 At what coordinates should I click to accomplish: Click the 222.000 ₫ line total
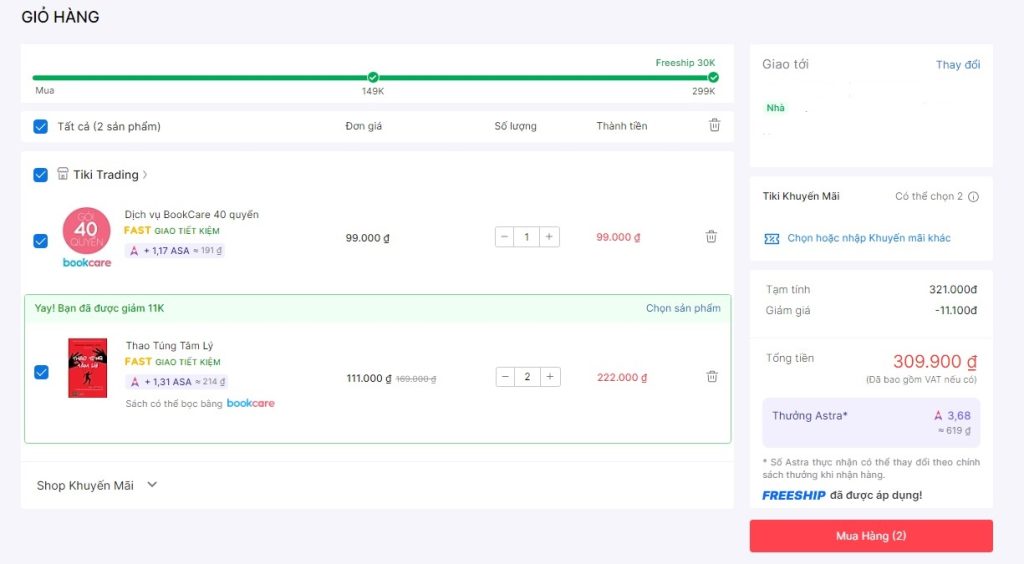point(622,377)
